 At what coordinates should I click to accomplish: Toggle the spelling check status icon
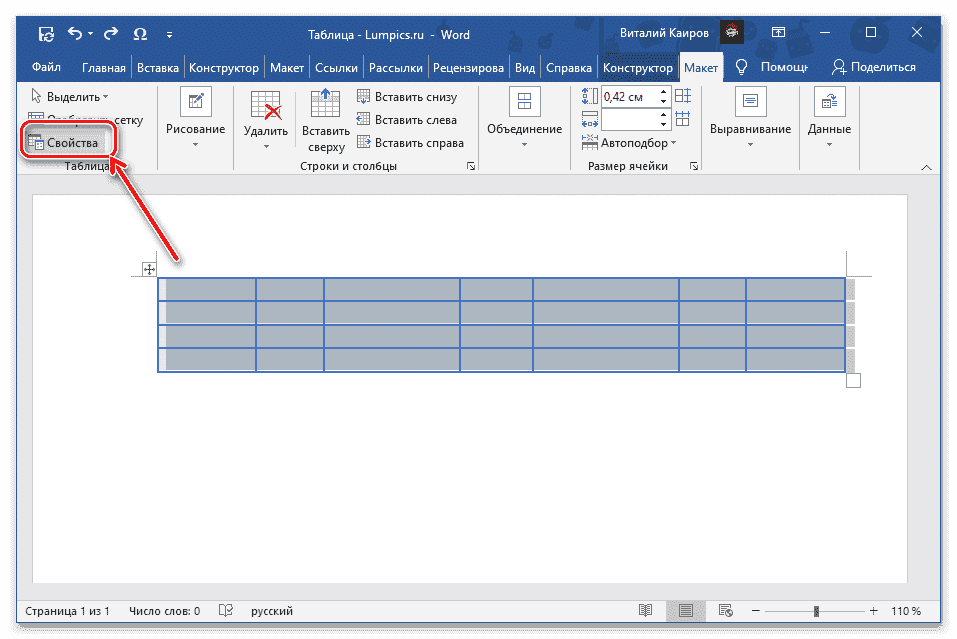click(x=227, y=611)
